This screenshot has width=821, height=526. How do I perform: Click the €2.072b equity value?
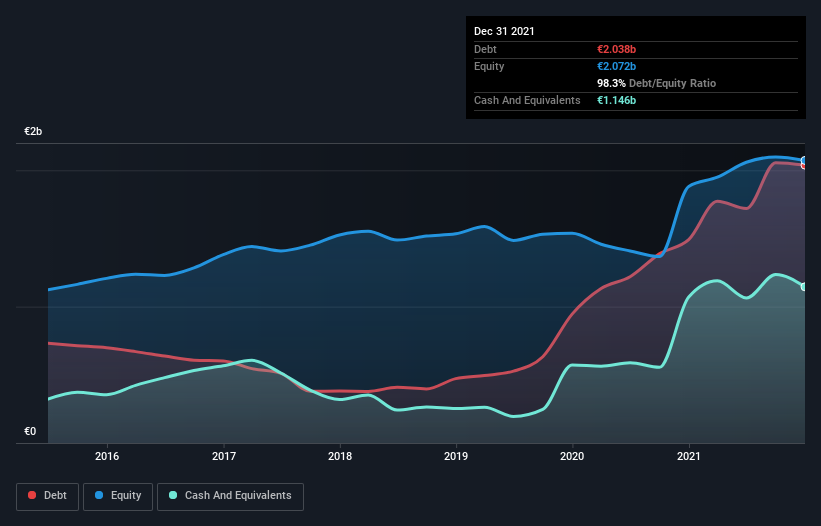pos(616,66)
